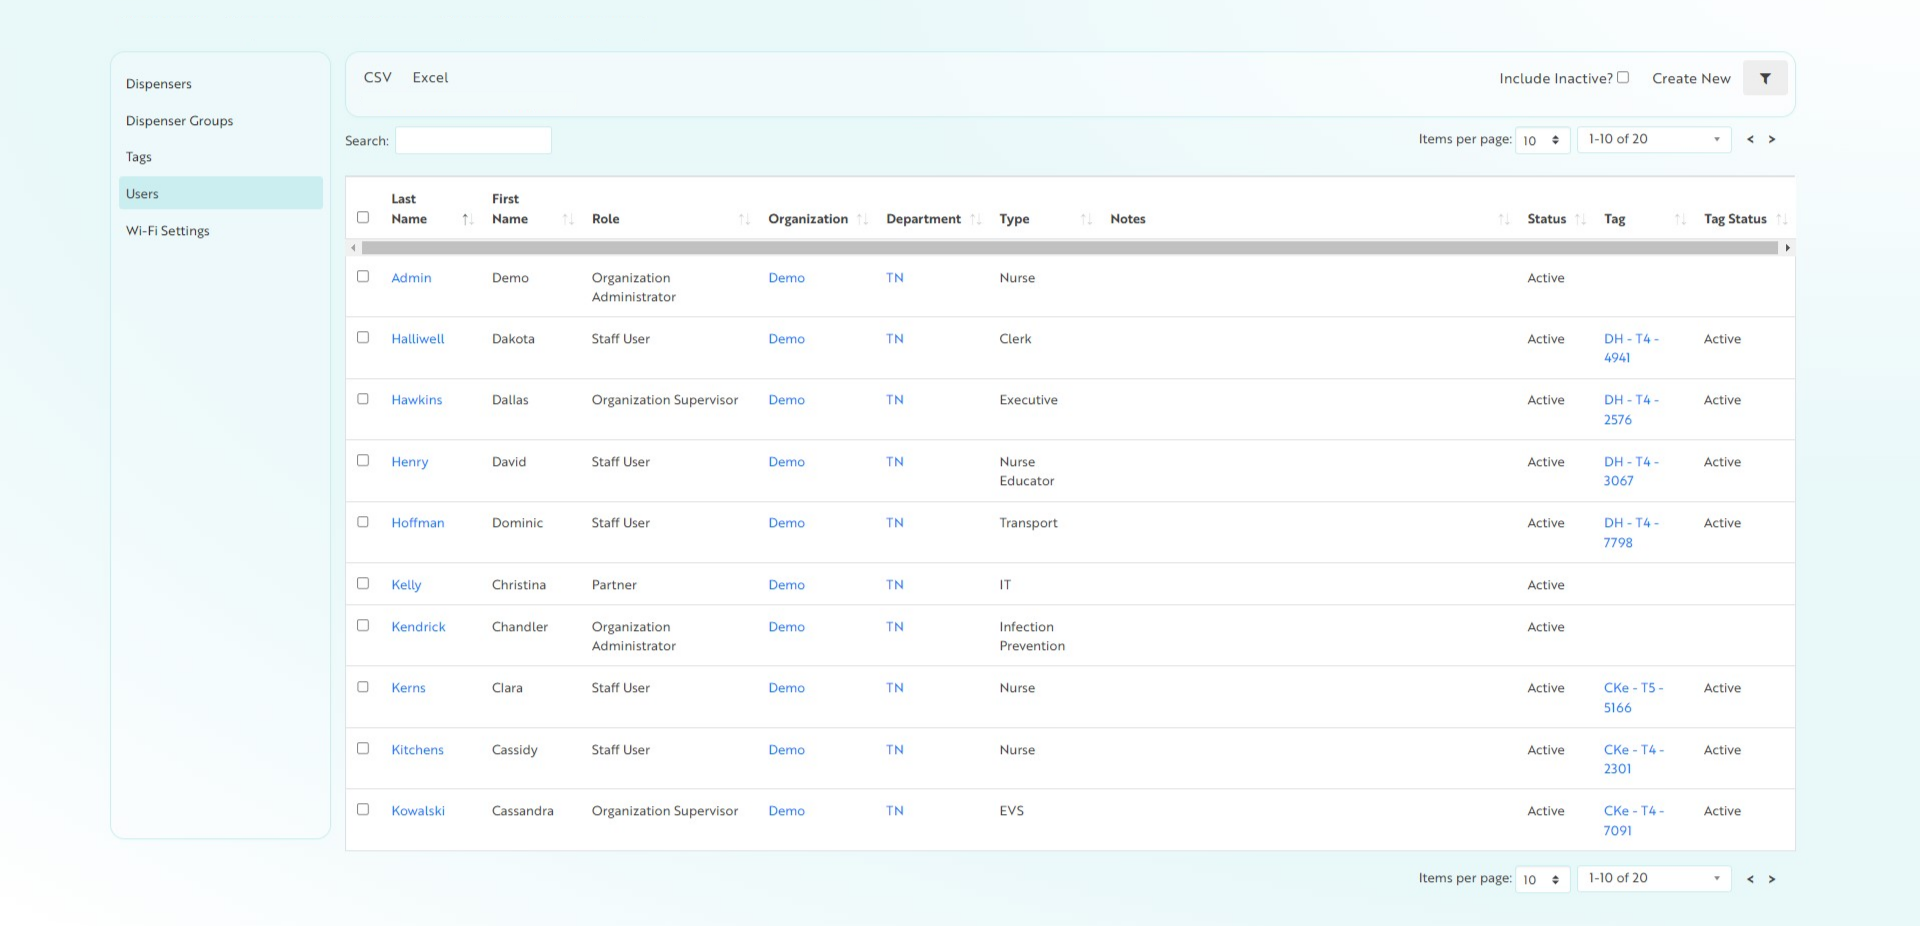Image resolution: width=1920 pixels, height=927 pixels.
Task: Open Dispenser Groups in the sidebar
Action: [x=180, y=121]
